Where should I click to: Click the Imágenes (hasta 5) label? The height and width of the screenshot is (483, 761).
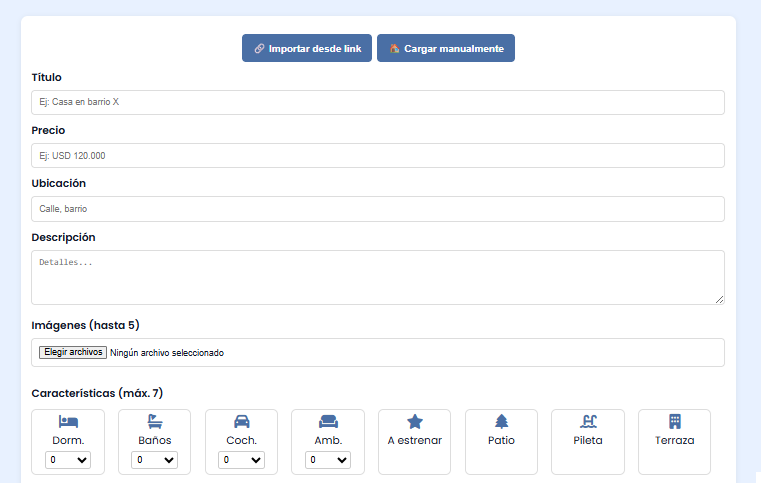[x=85, y=325]
